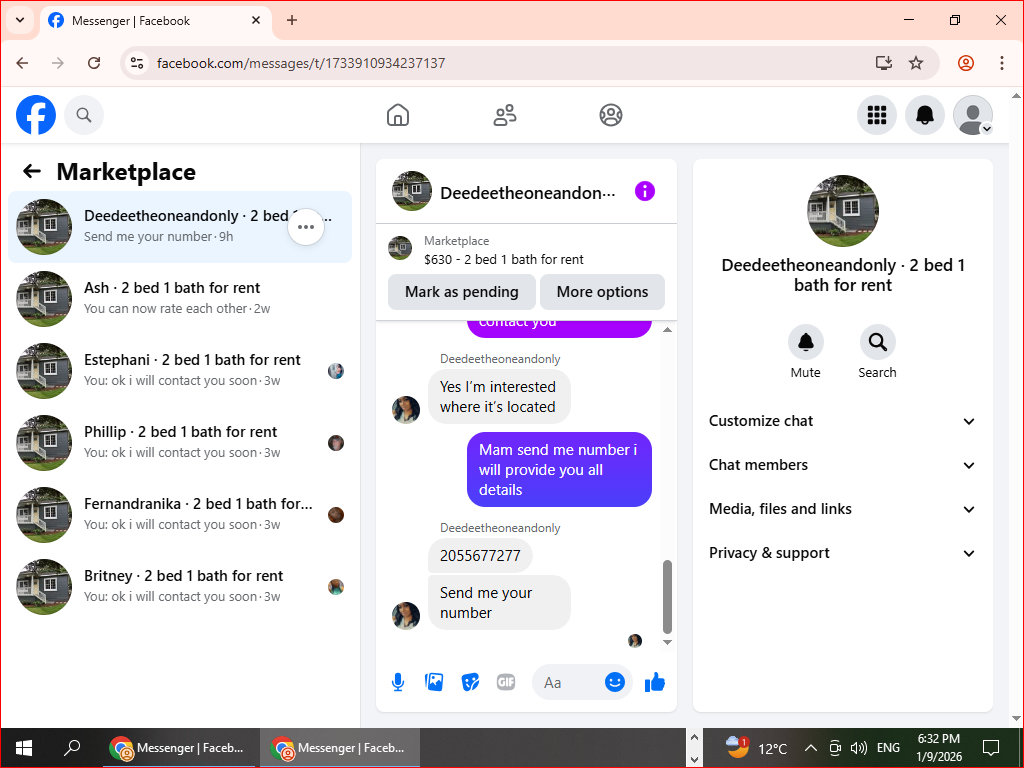Open the three-dot options for Deedeetheoneandonly chat

tap(306, 227)
